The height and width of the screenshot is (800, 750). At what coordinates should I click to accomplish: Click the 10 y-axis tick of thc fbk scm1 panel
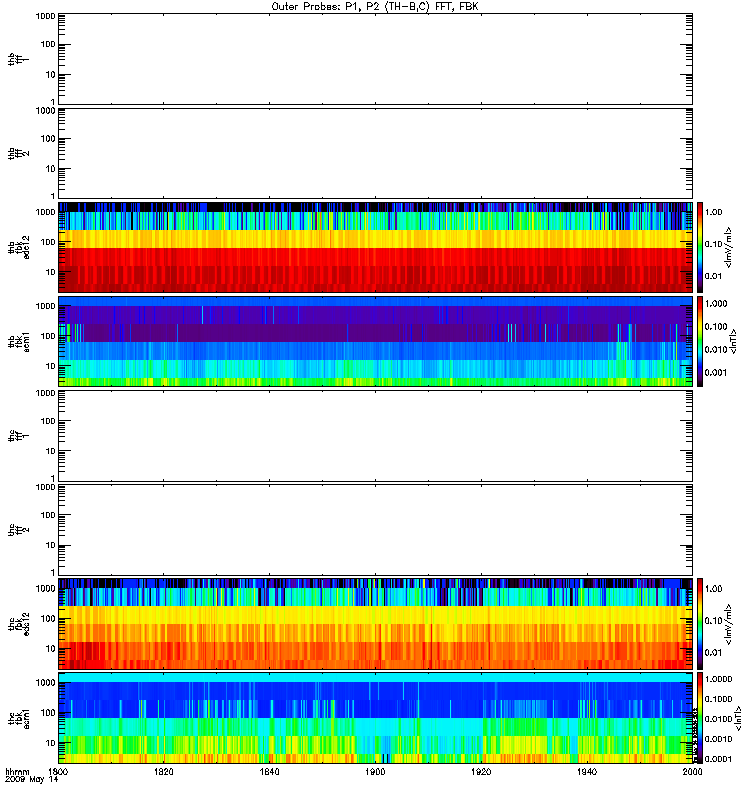click(x=50, y=743)
